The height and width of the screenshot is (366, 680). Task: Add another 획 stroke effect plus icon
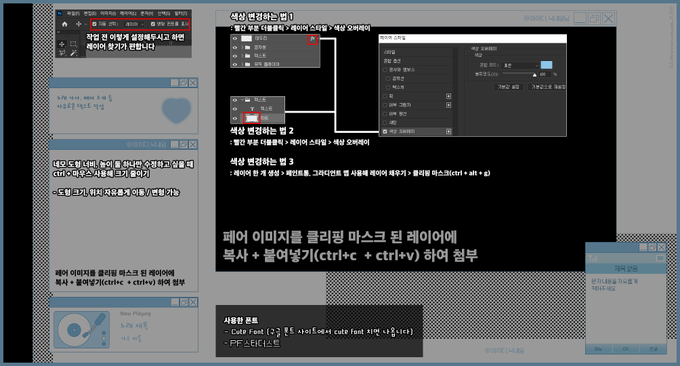pos(448,96)
